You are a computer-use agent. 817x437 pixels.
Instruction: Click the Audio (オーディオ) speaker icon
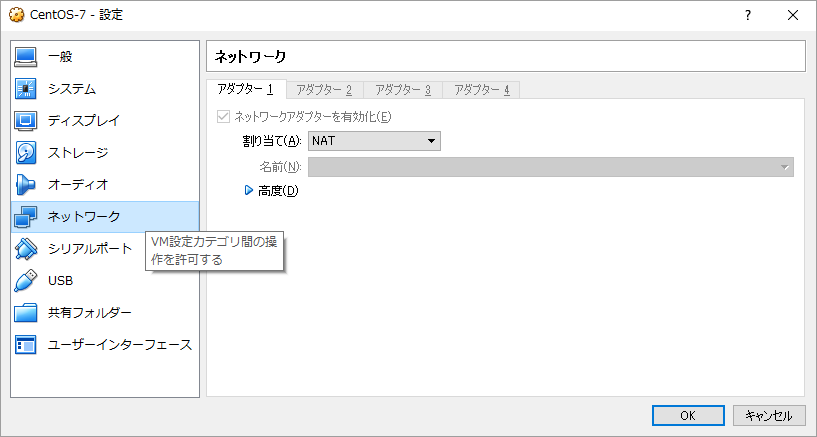pyautogui.click(x=26, y=185)
